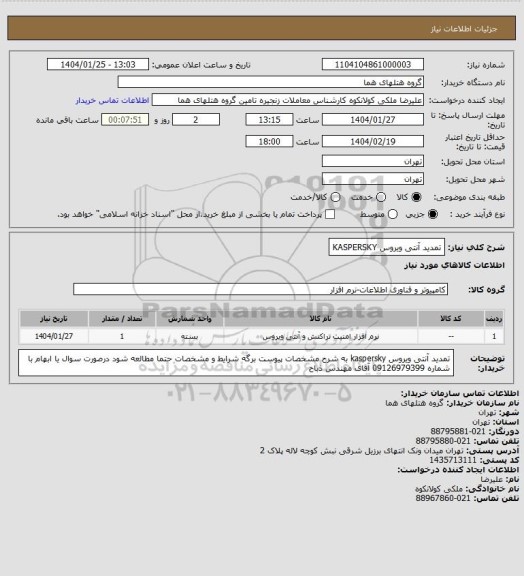Click the table cell 'نرم افزار امنیت تراکنش و آنتی ویروس'
The image size is (524, 576).
point(320,336)
